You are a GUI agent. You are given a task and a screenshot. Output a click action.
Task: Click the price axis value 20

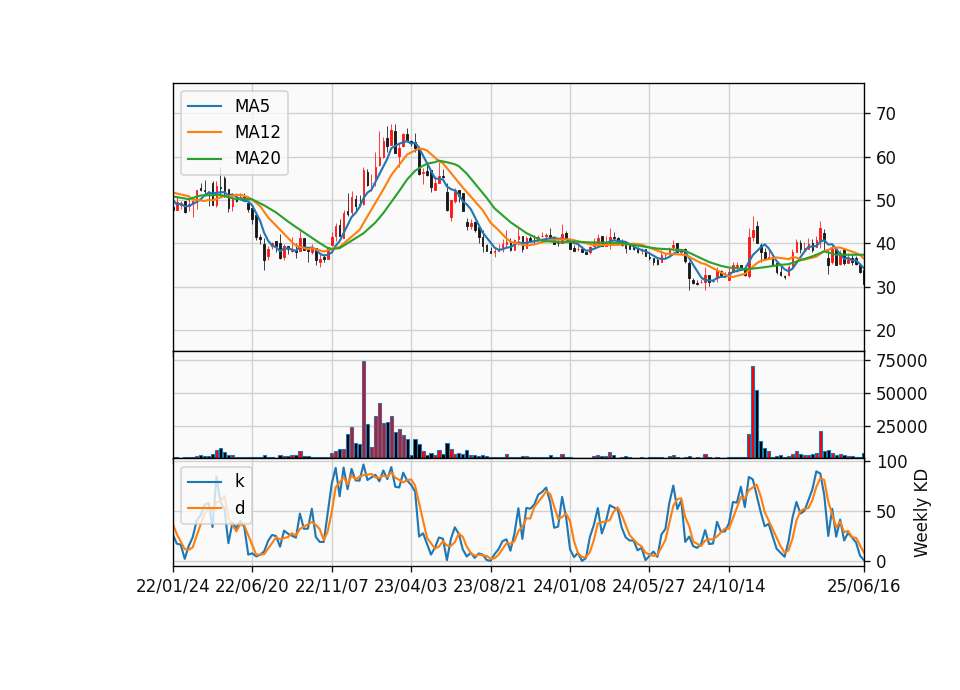tap(885, 331)
